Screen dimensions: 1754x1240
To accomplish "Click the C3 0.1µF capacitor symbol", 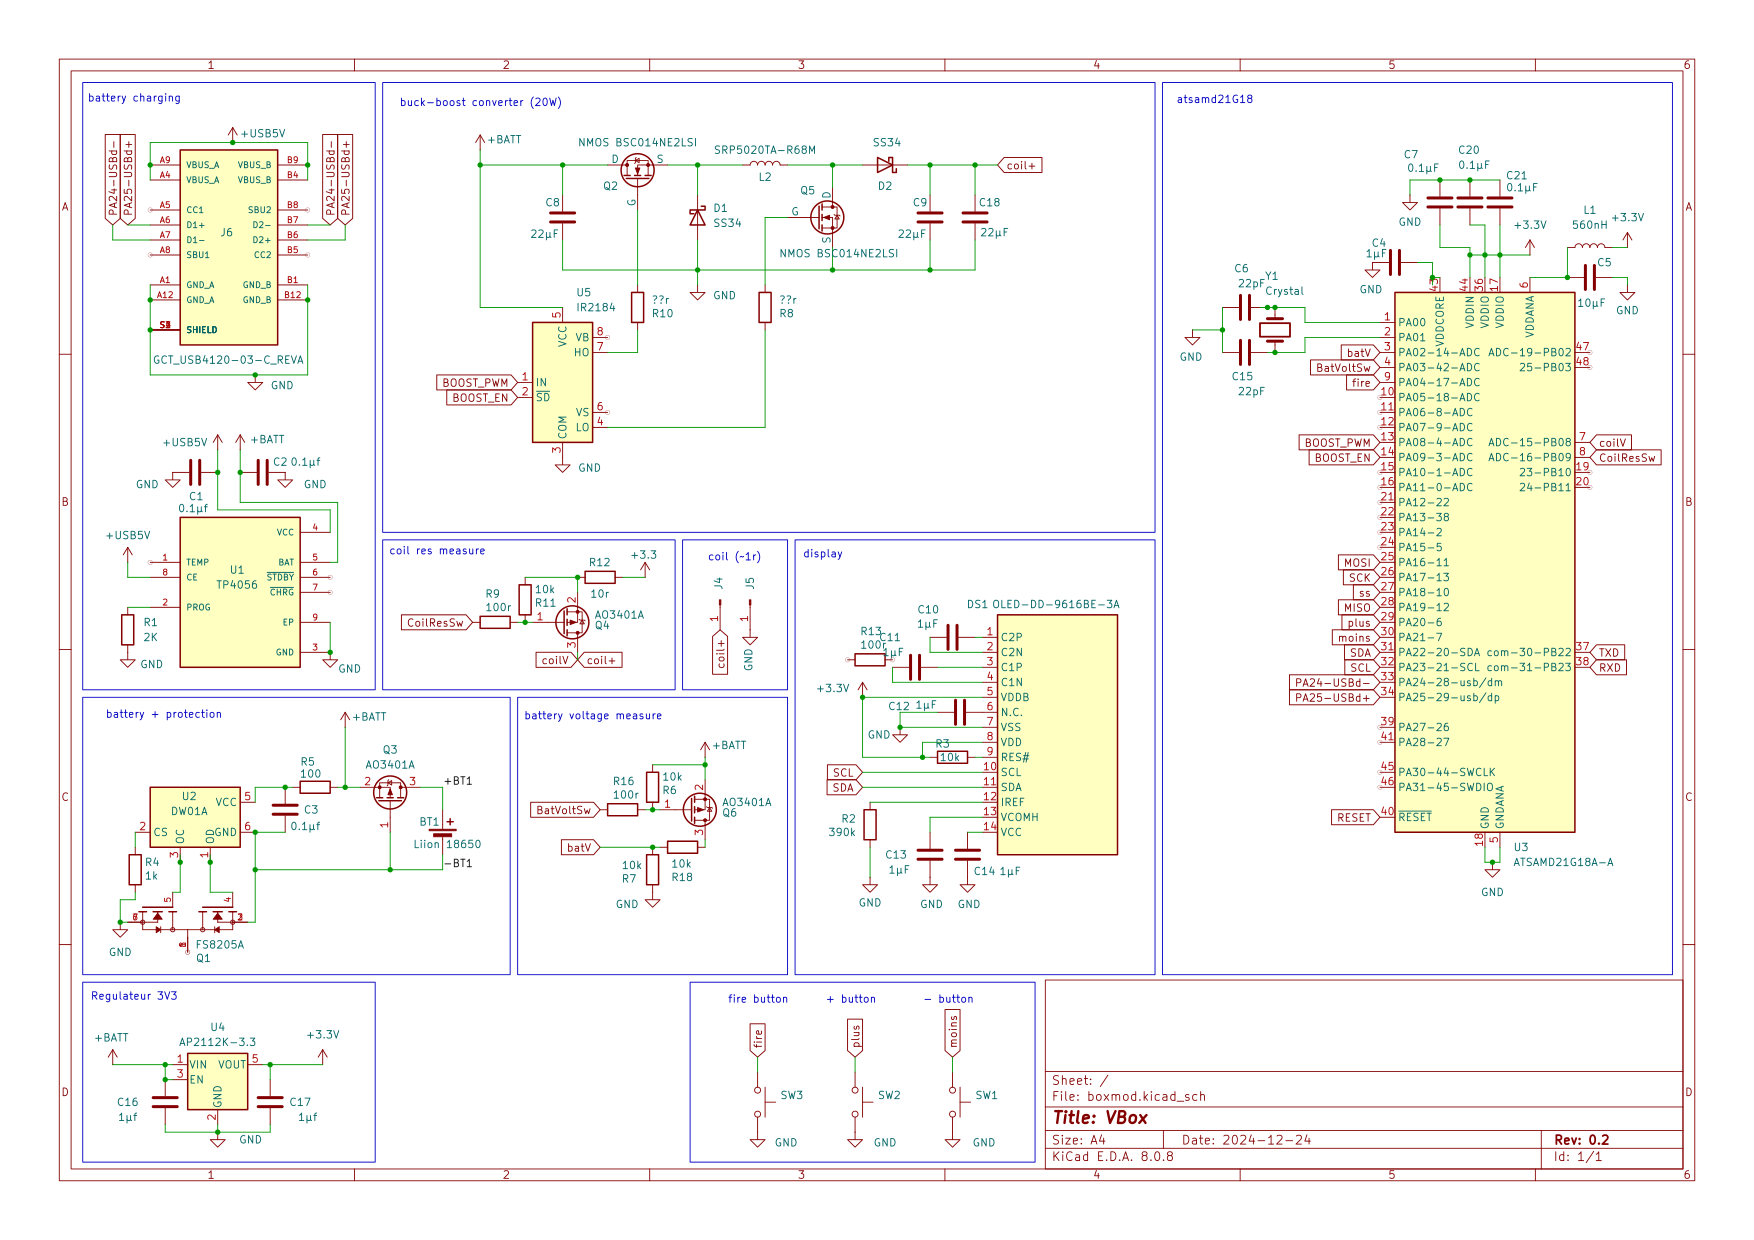I will click(x=285, y=810).
